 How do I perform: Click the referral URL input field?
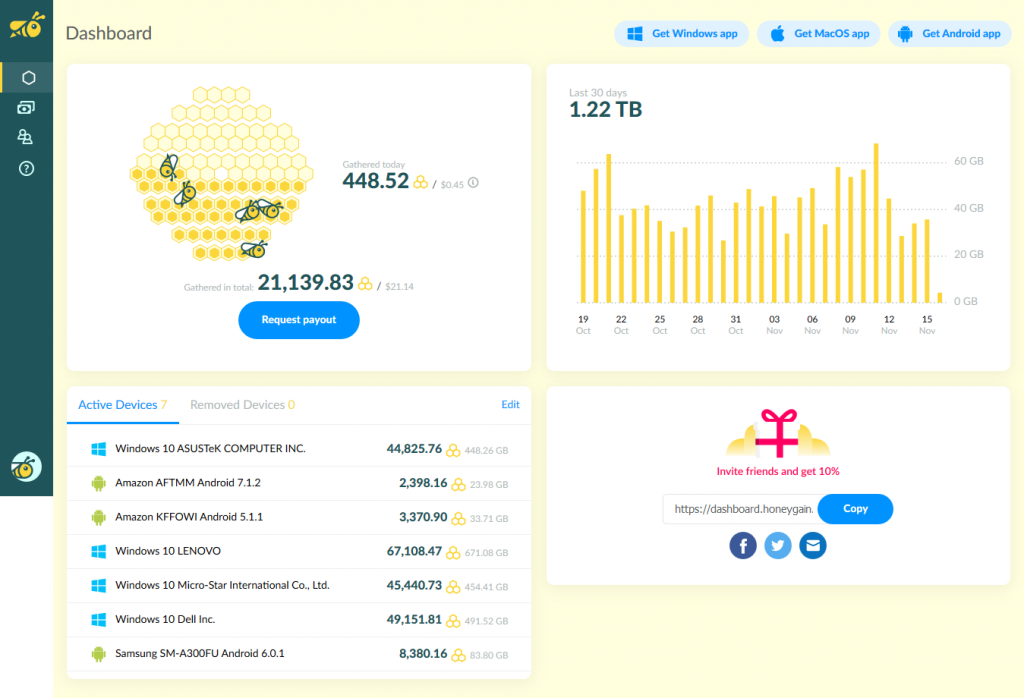pos(740,509)
